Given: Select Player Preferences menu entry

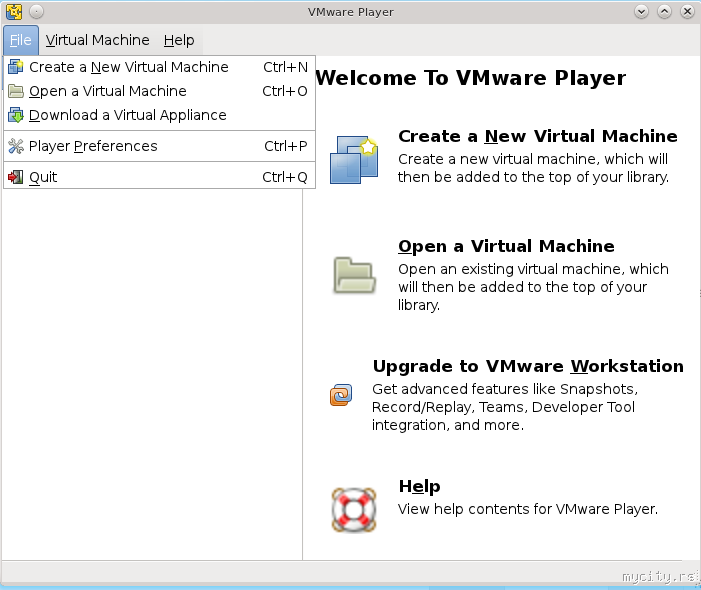Looking at the screenshot, I should (159, 146).
